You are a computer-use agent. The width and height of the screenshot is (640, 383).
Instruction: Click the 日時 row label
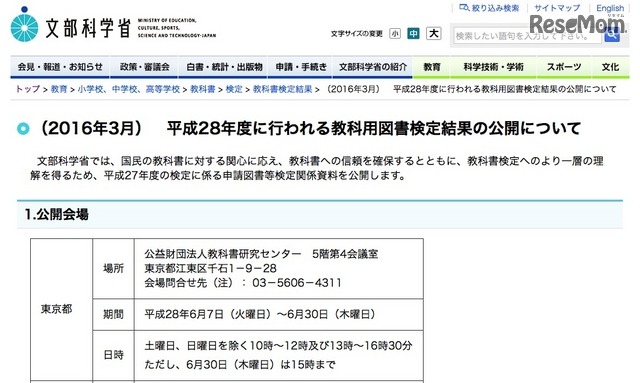[x=113, y=355]
